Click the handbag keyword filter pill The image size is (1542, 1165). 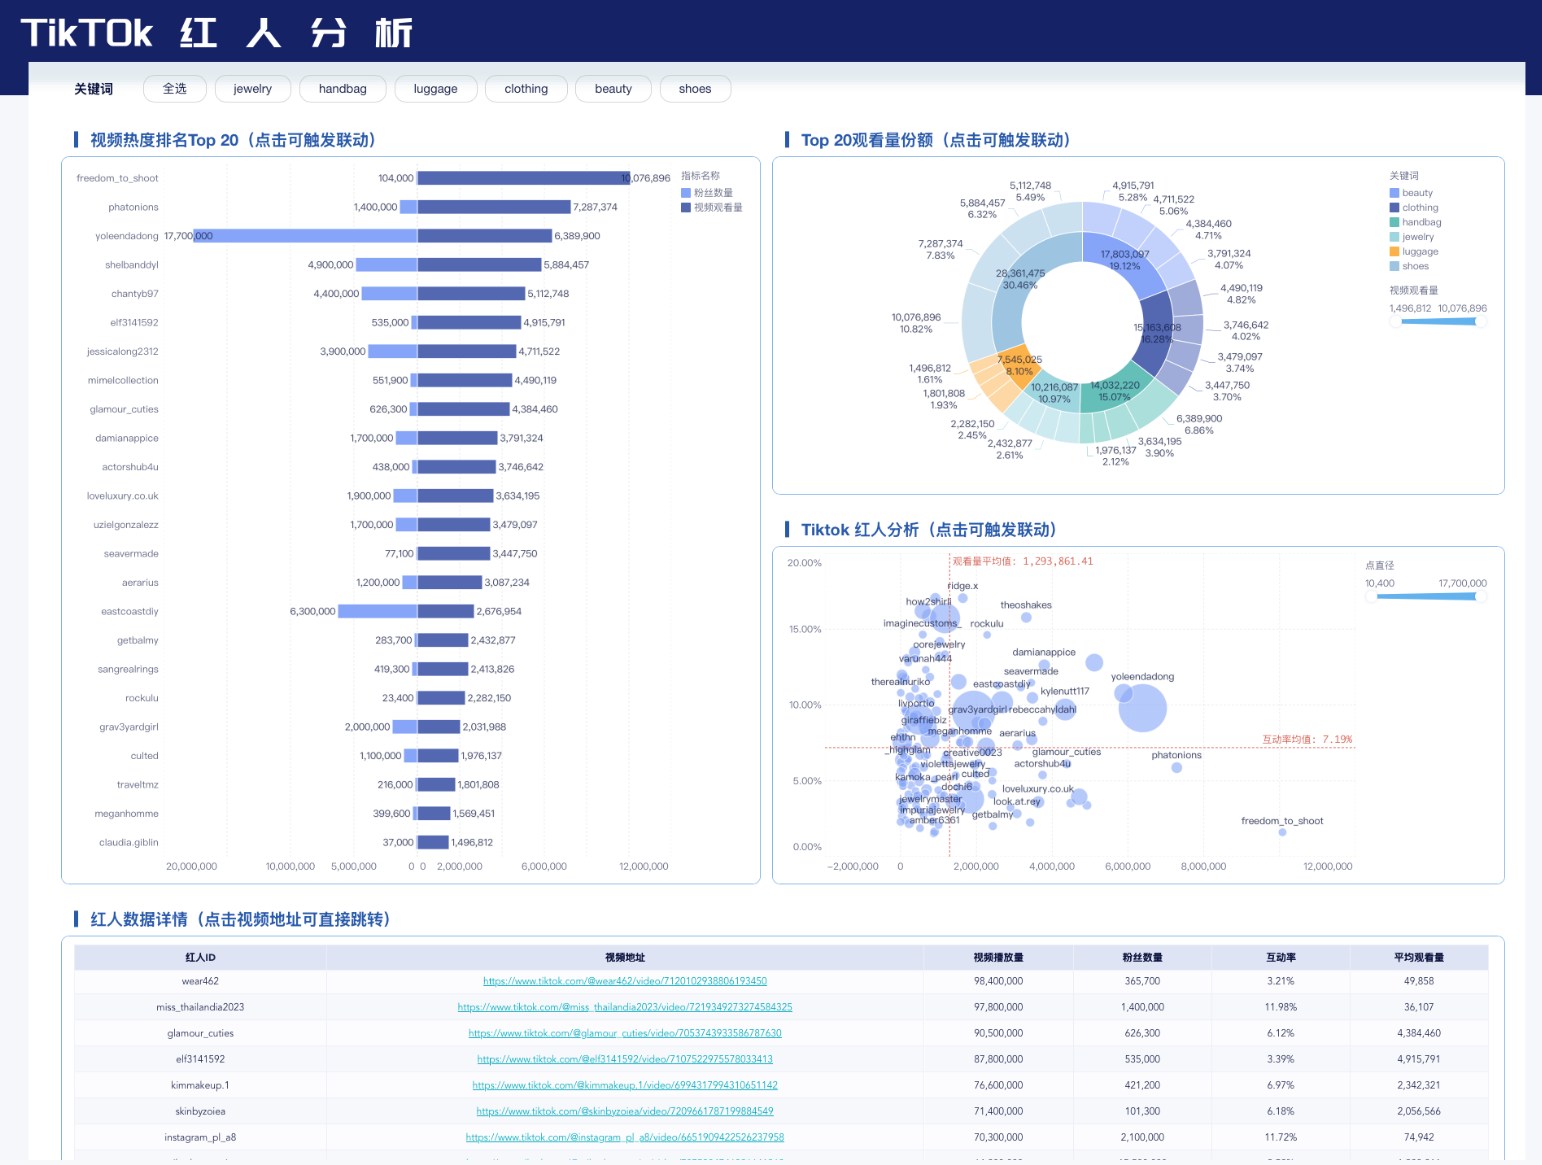(x=342, y=89)
